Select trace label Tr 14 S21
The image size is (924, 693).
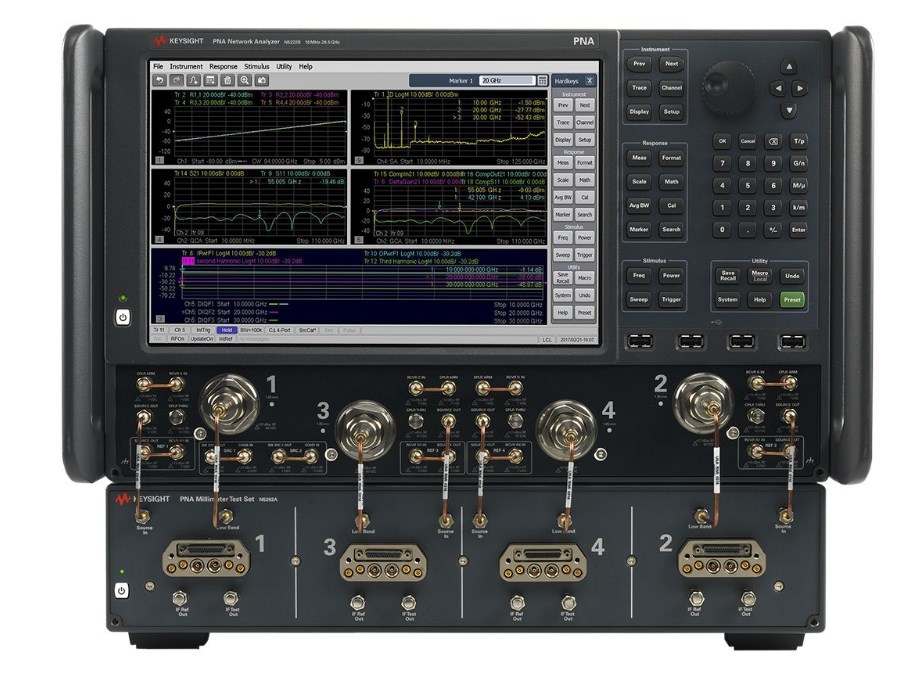(209, 174)
